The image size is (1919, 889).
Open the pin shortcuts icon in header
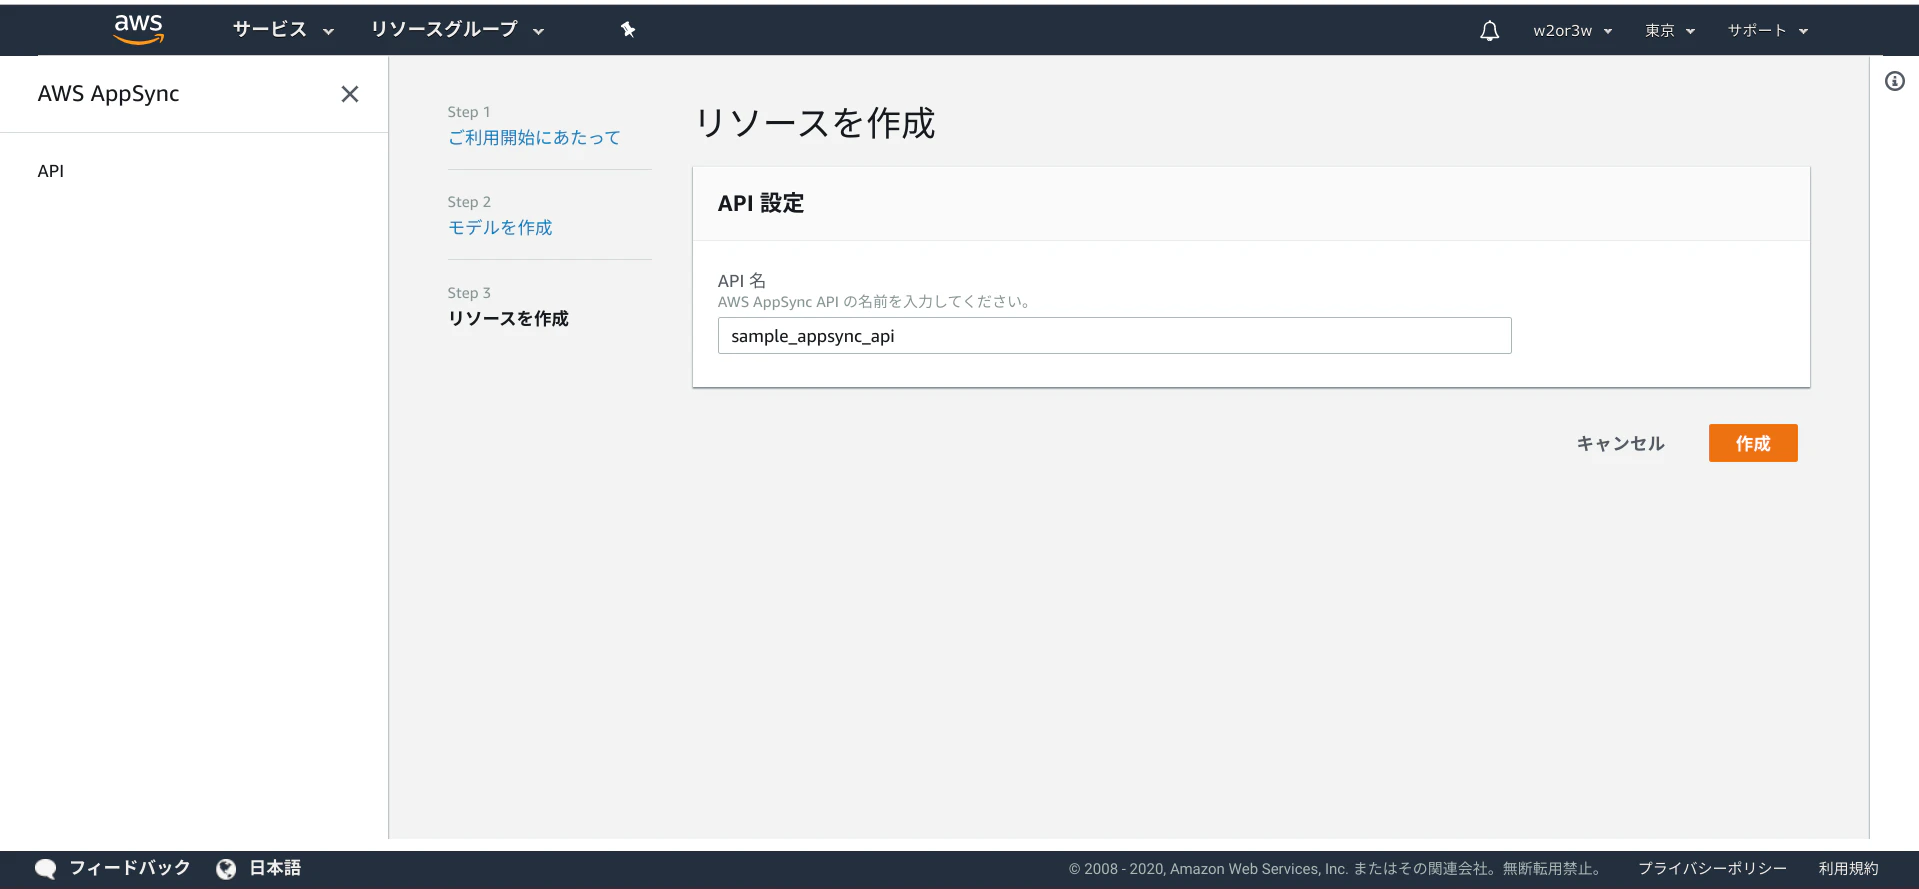[x=628, y=30]
